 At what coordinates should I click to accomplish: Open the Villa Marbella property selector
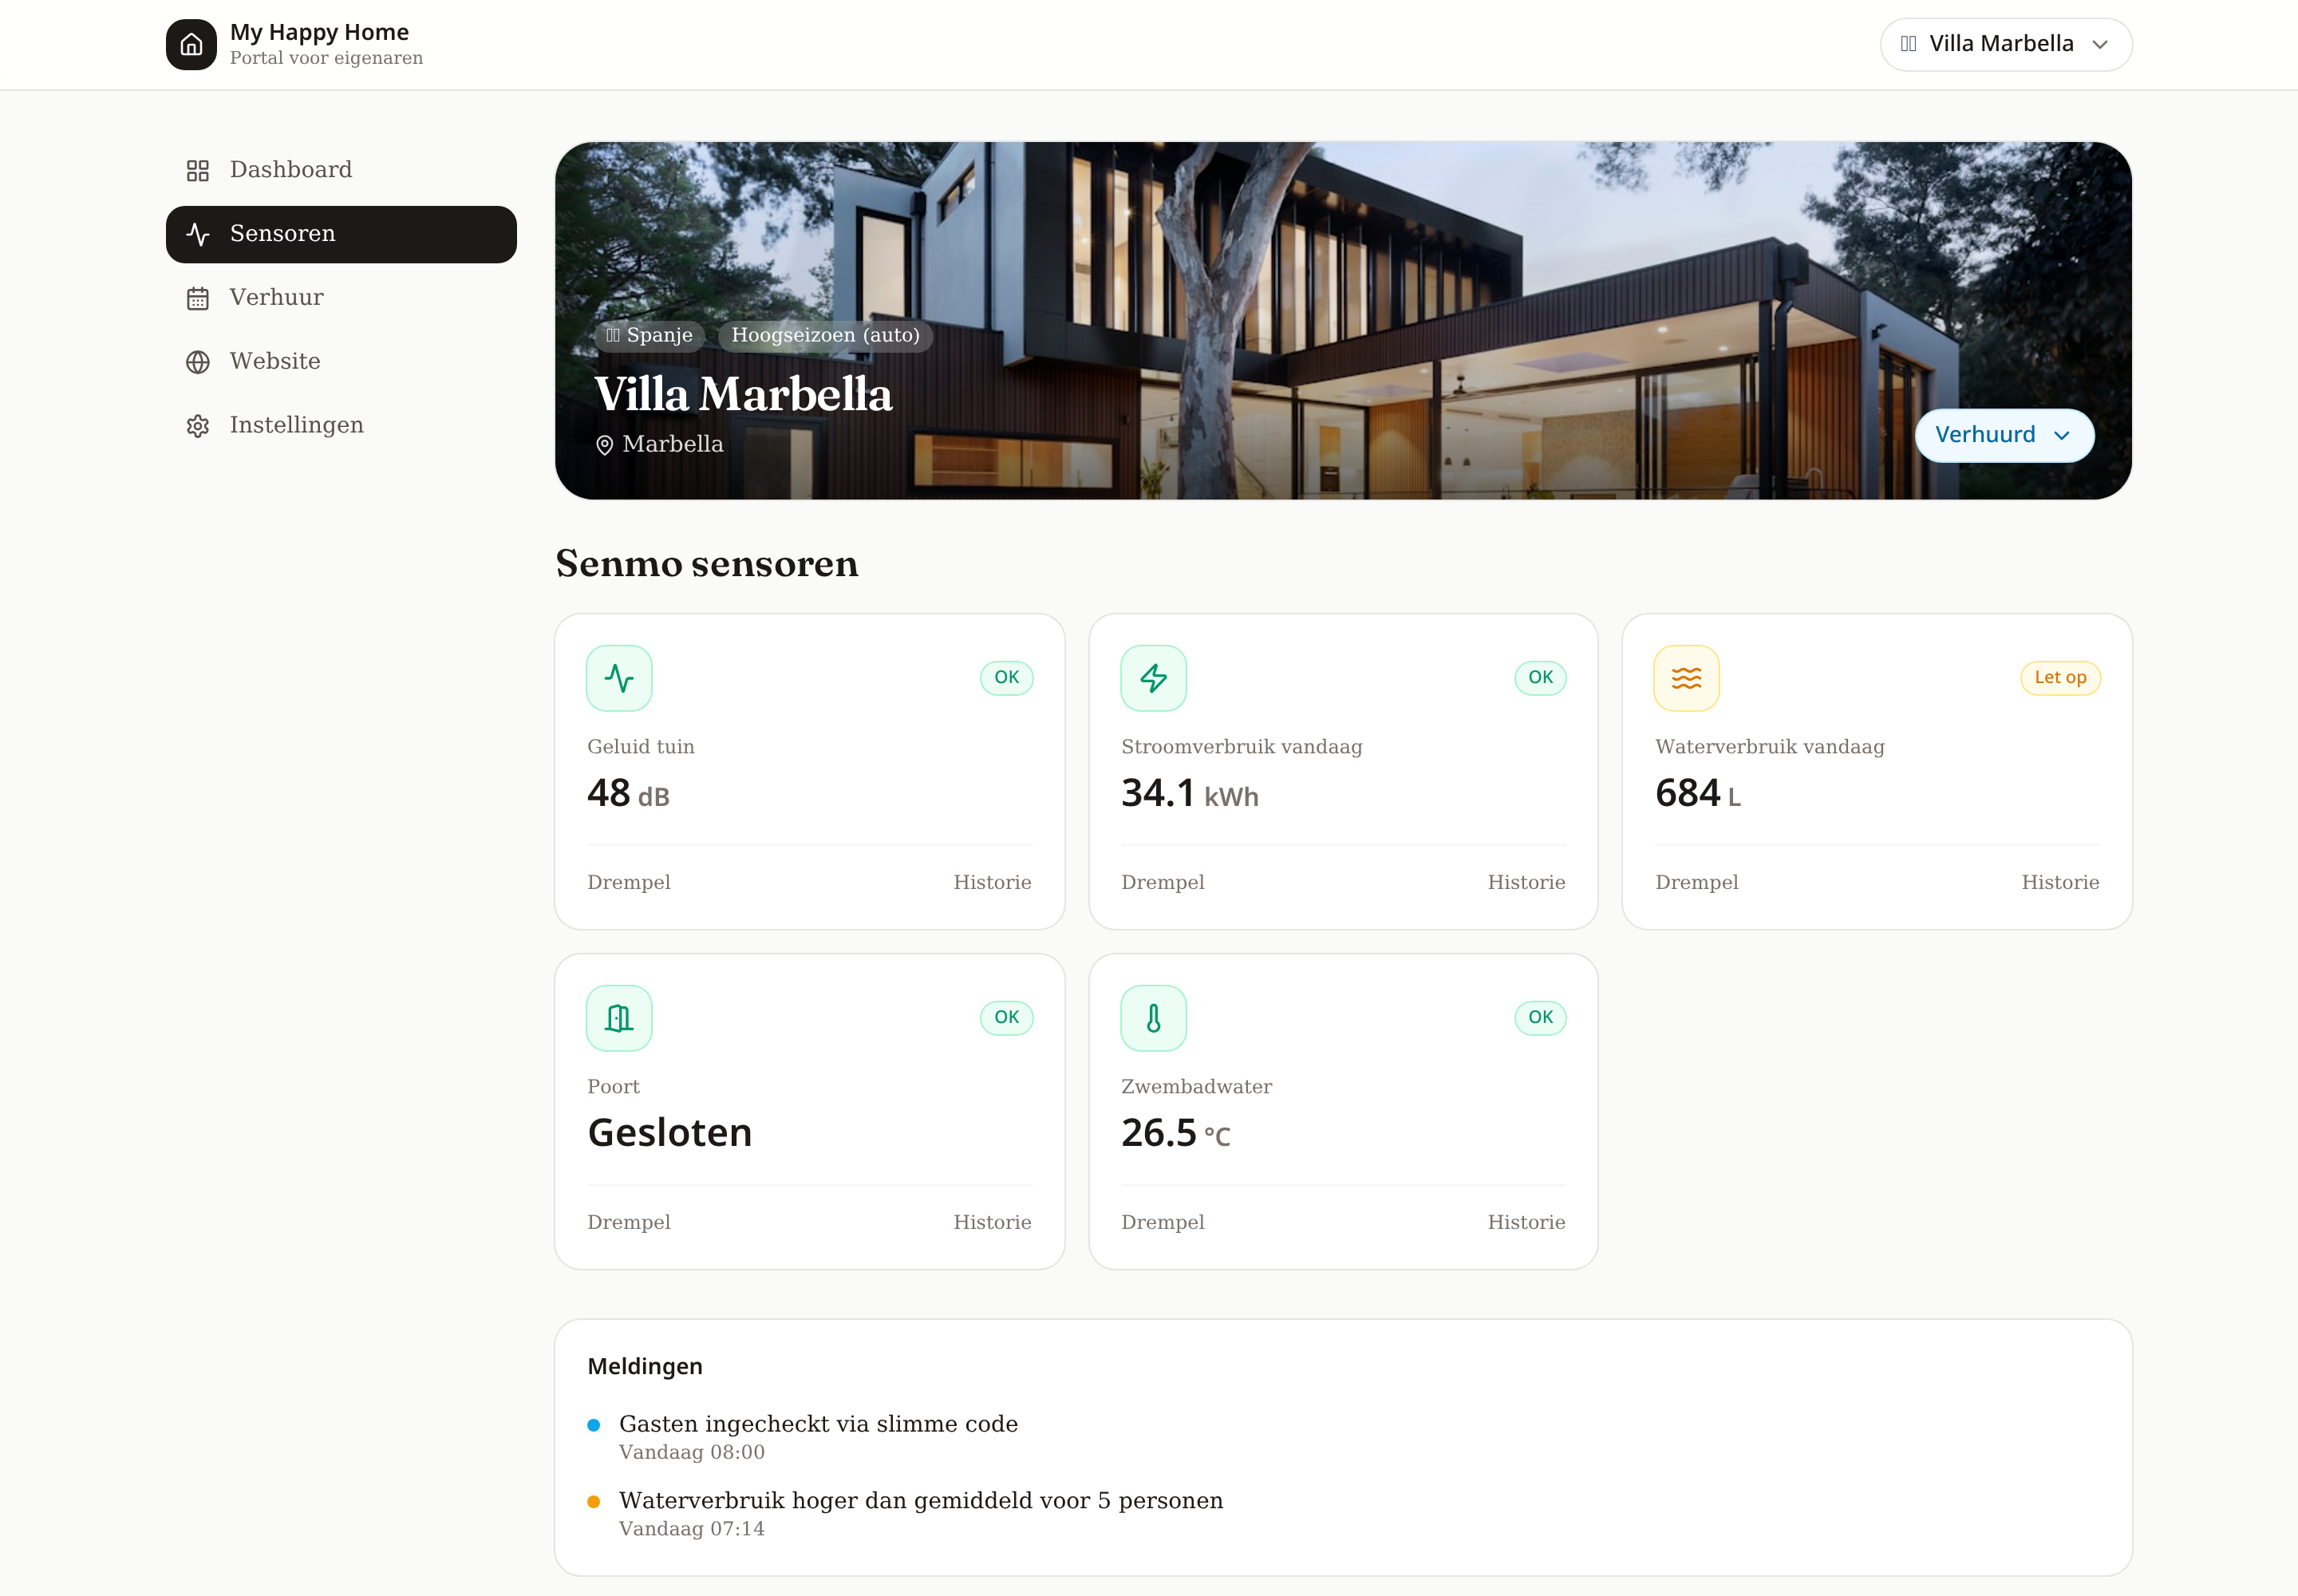point(2005,44)
